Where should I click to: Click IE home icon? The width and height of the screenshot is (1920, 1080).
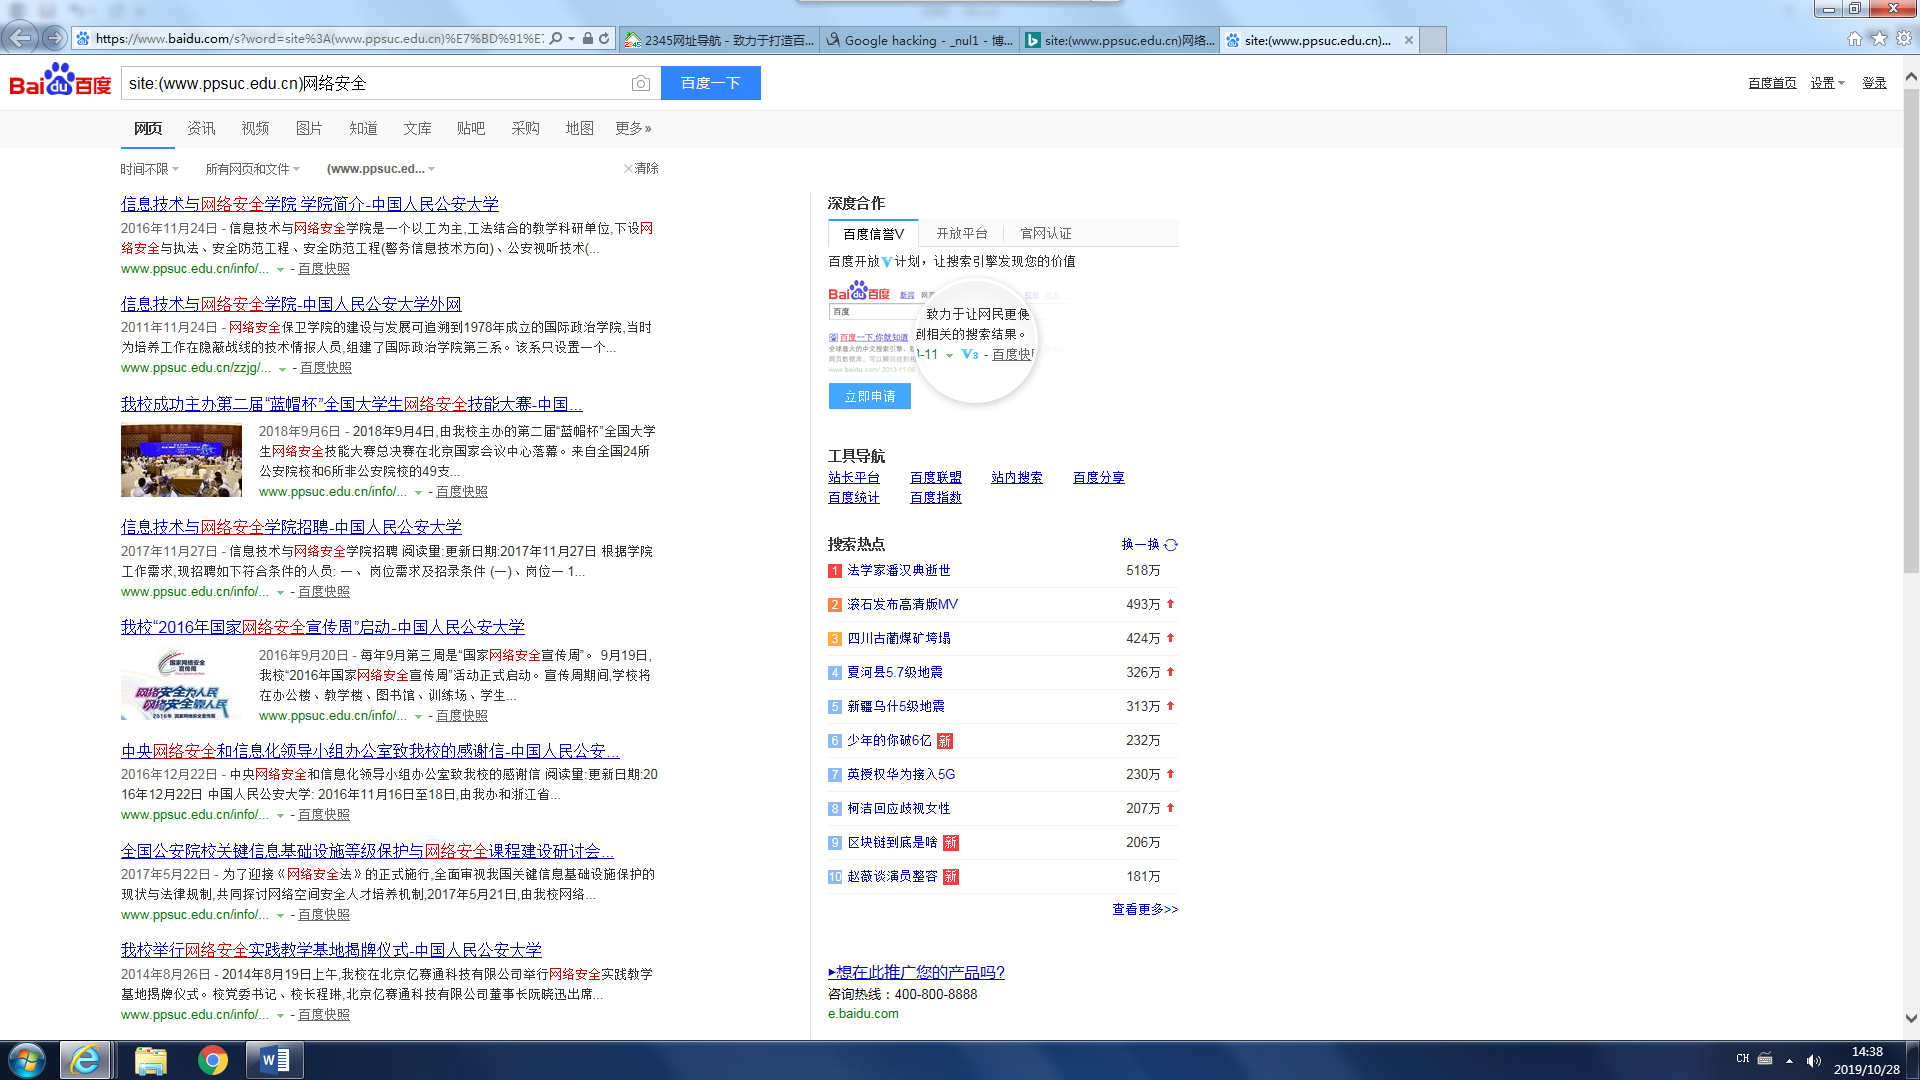tap(1855, 38)
